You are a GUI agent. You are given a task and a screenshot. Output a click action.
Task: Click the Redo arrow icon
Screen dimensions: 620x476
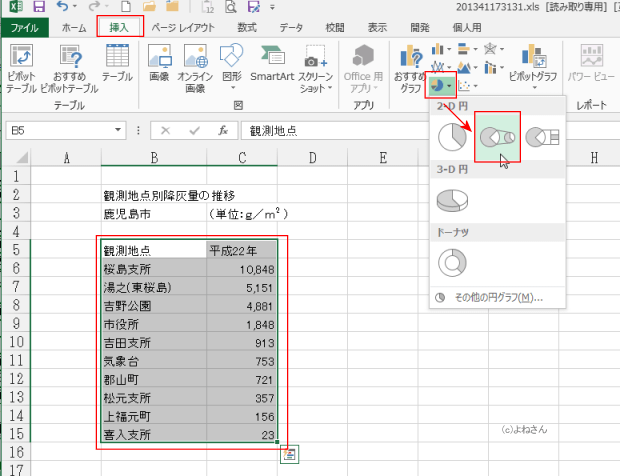(94, 6)
